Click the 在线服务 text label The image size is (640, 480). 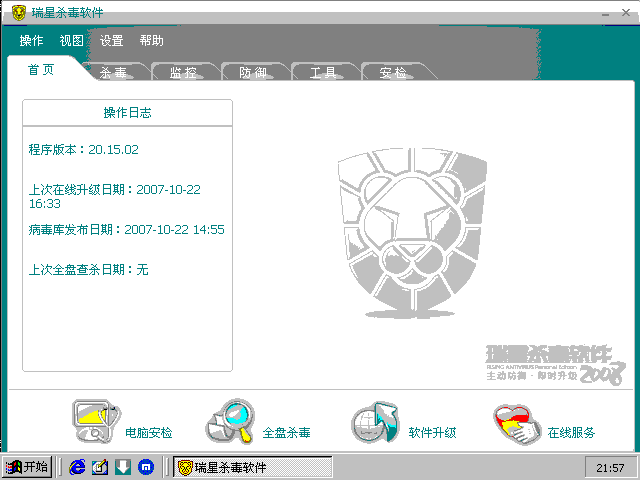(571, 433)
